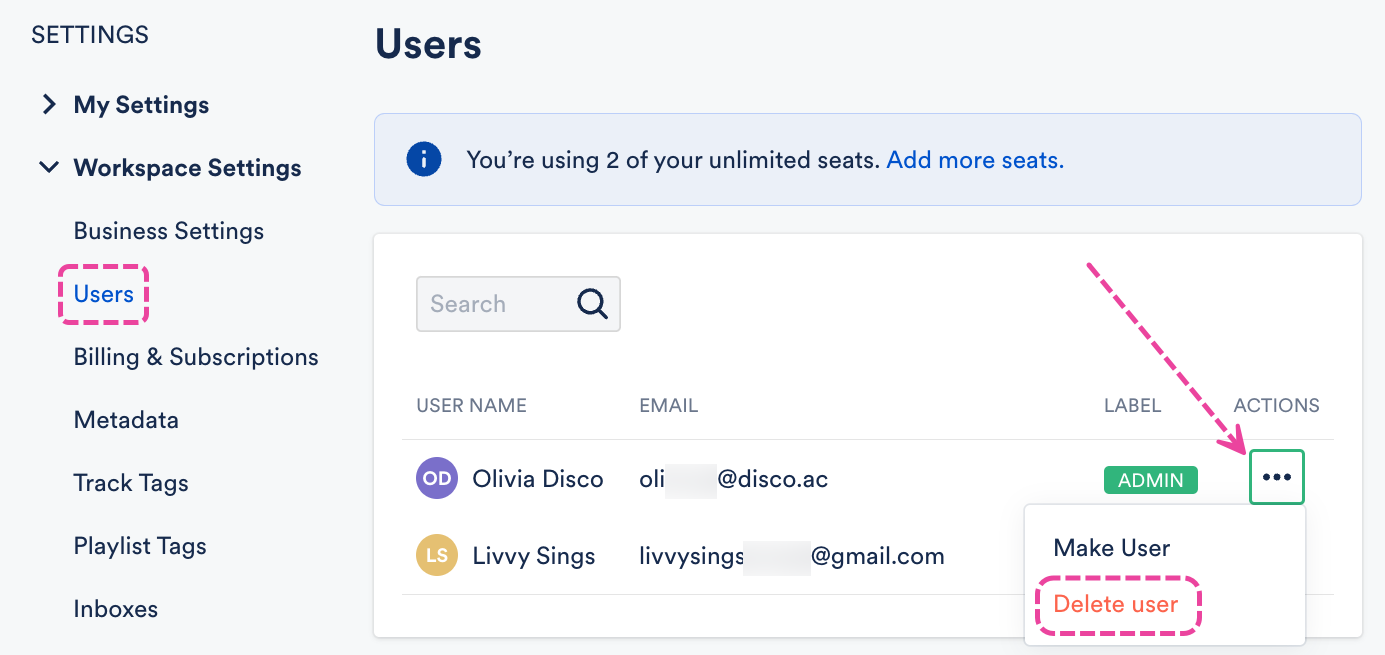Click into the user Search field

pos(495,304)
